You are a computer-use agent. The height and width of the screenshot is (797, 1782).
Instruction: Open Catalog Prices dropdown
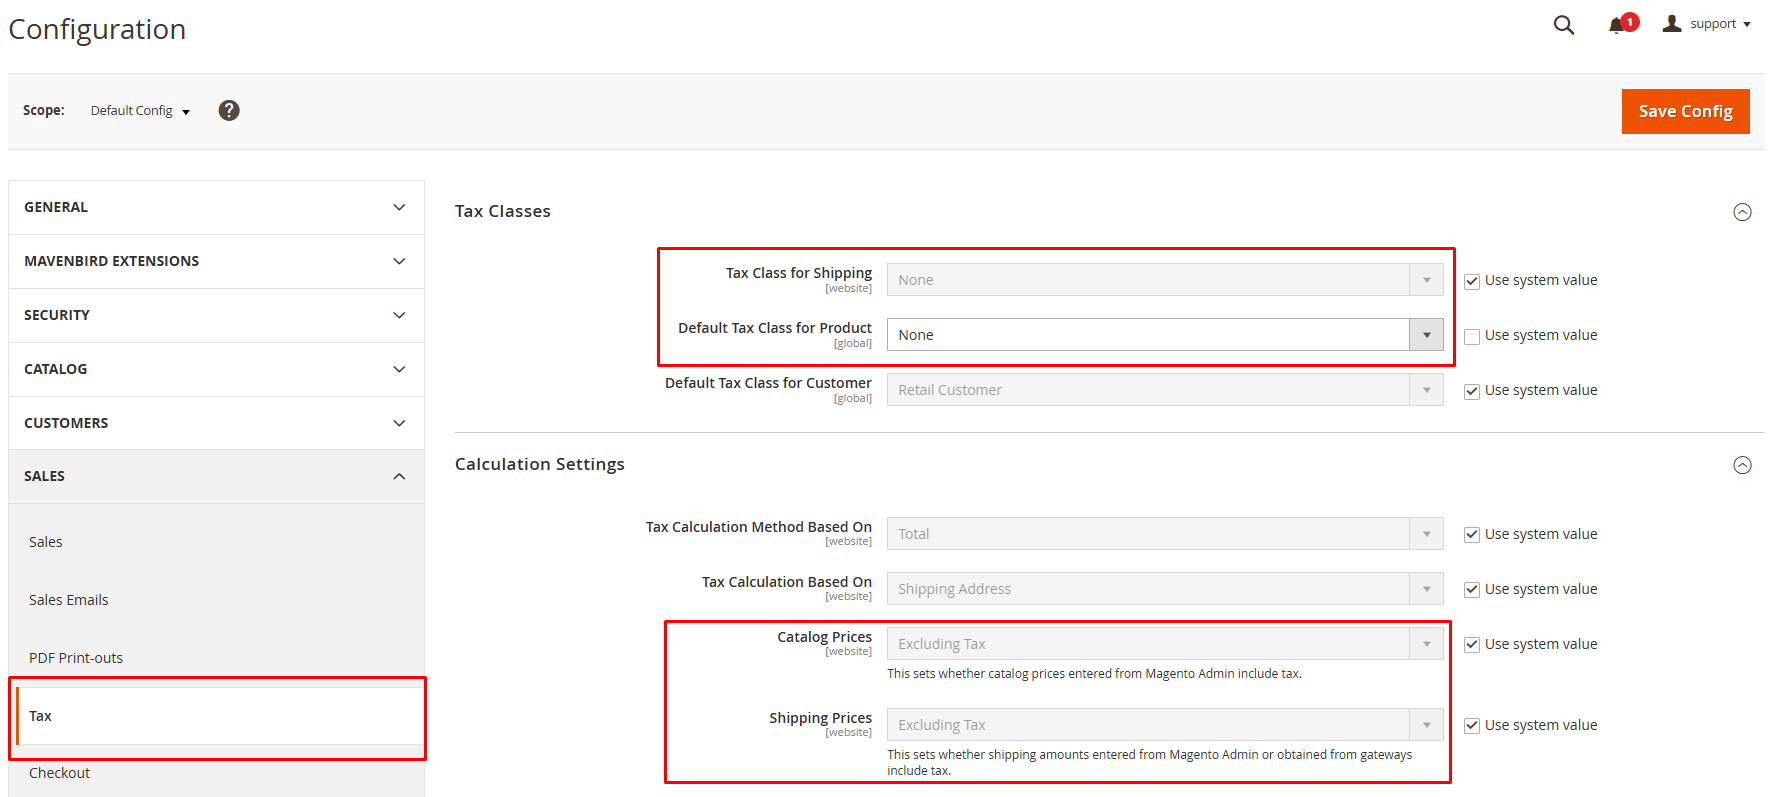click(1165, 644)
